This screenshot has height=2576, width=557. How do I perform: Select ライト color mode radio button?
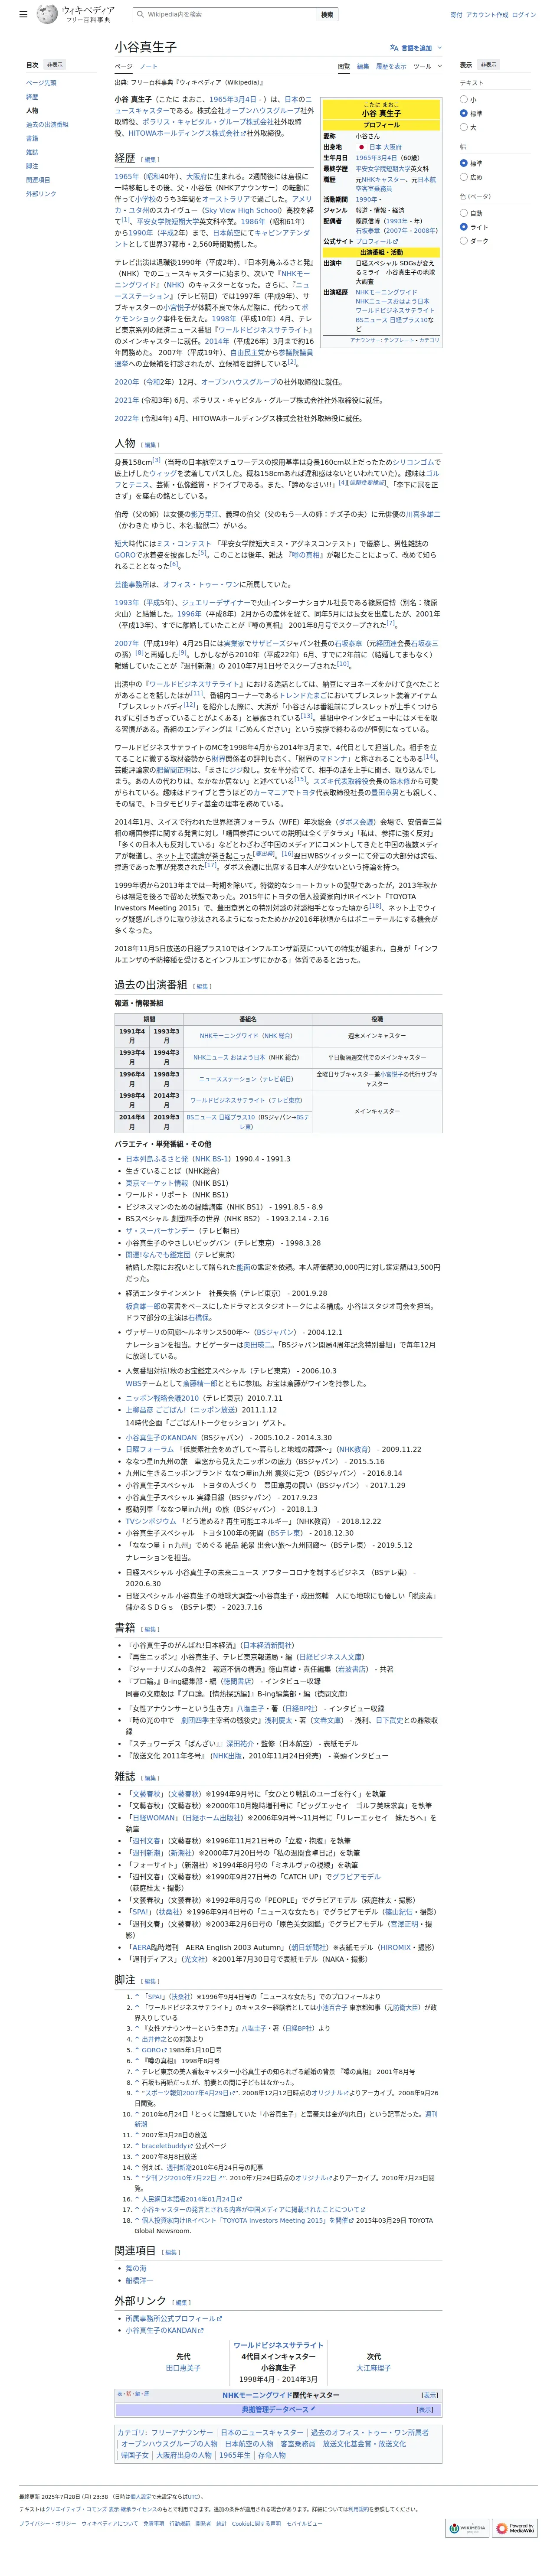(x=464, y=227)
